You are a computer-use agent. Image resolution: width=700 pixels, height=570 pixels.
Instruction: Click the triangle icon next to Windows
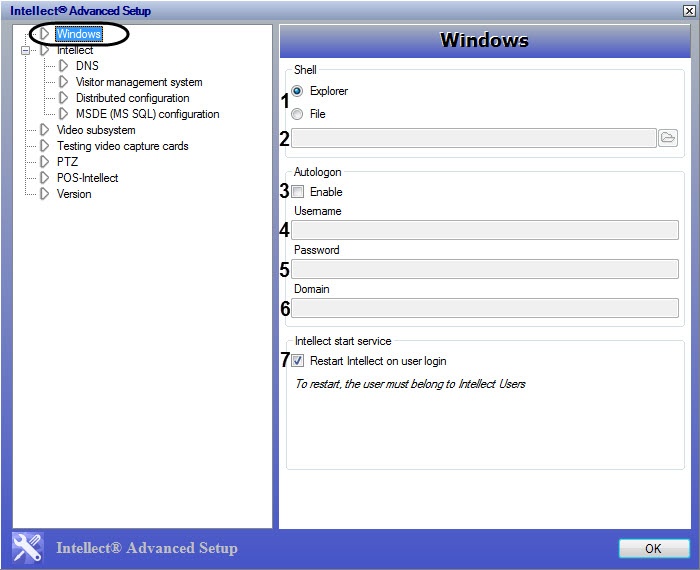[45, 33]
